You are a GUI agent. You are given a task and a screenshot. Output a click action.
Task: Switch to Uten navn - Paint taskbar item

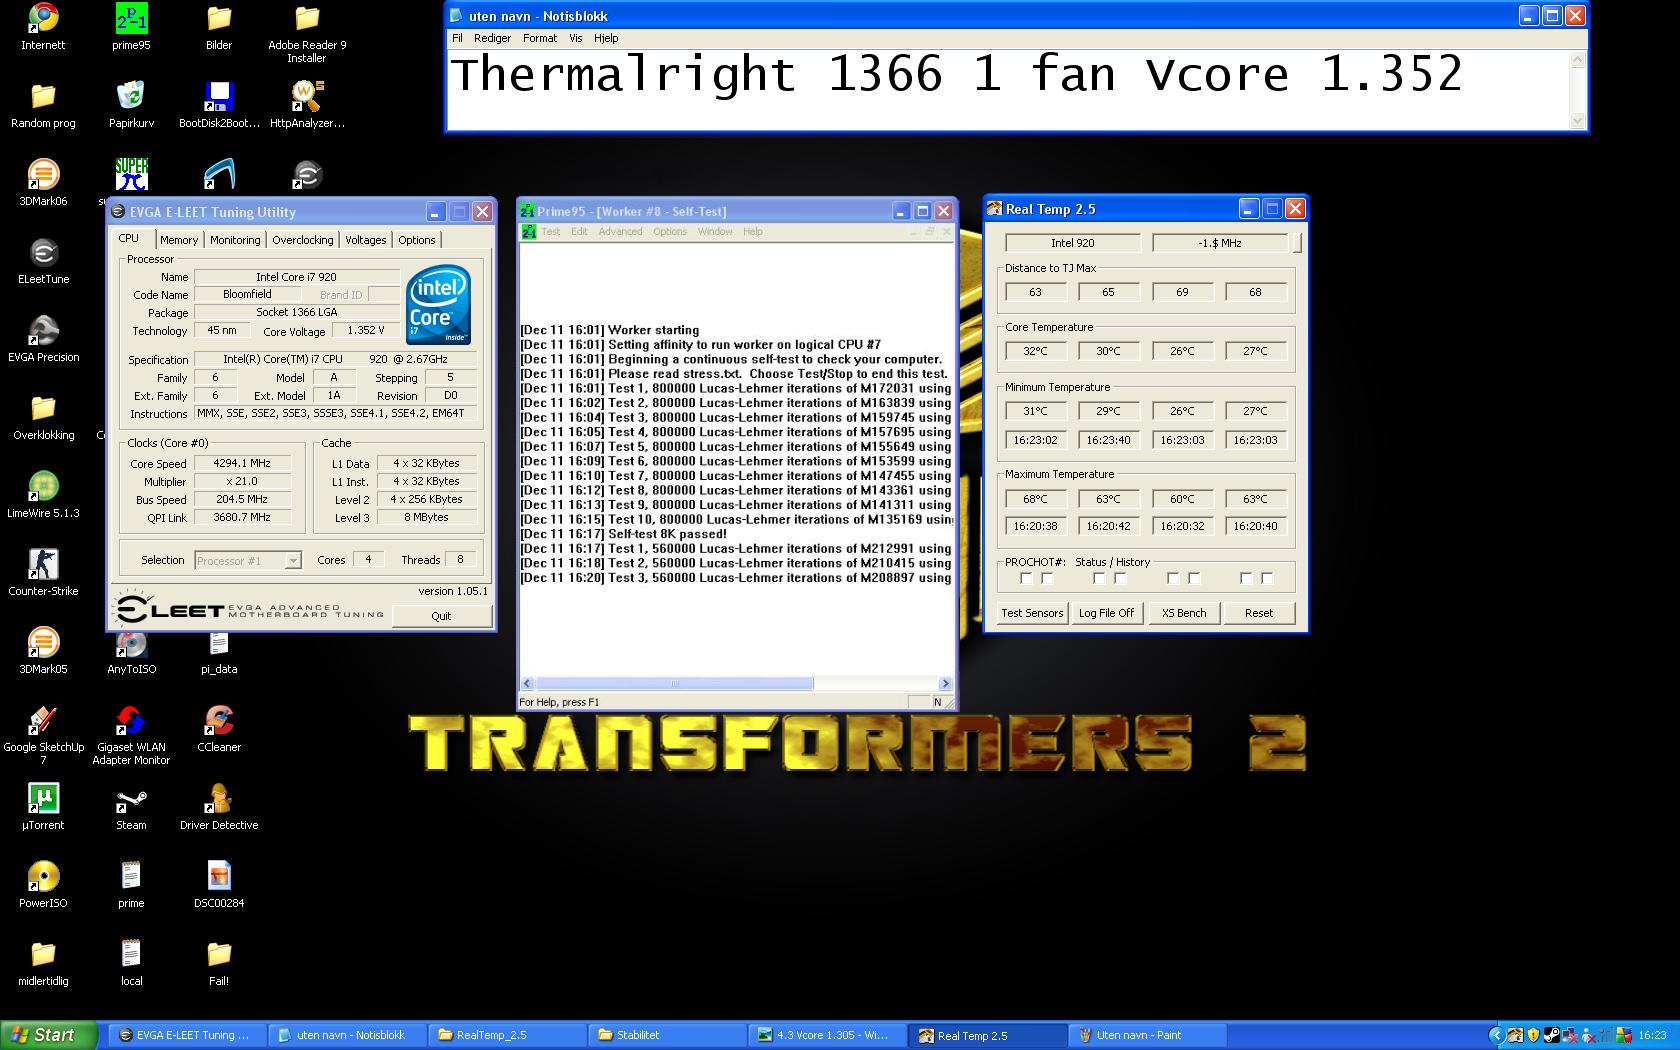pyautogui.click(x=1147, y=1035)
